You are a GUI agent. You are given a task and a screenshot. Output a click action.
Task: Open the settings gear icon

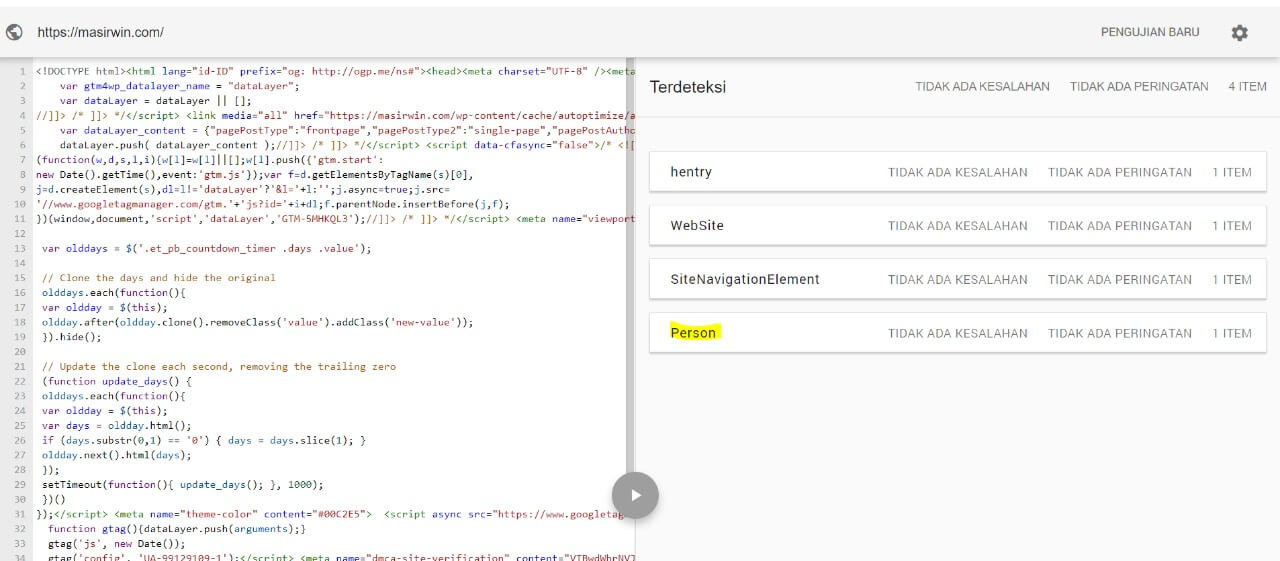pos(1239,32)
